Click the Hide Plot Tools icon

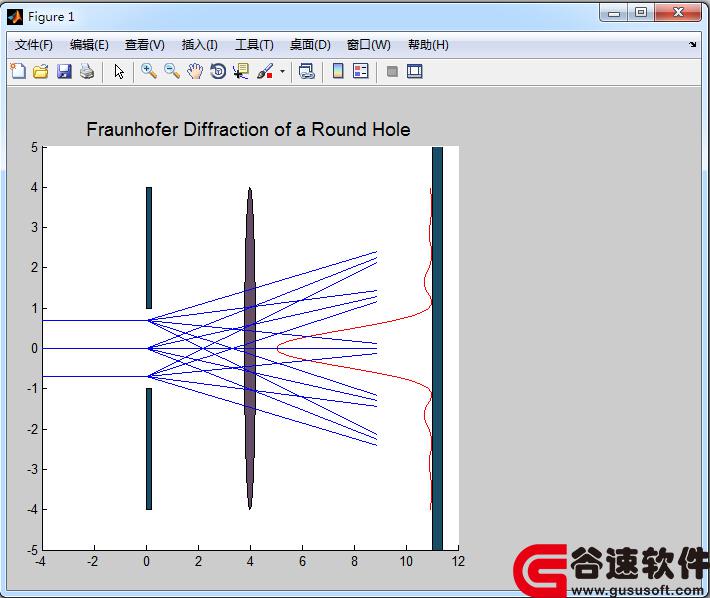tap(393, 71)
